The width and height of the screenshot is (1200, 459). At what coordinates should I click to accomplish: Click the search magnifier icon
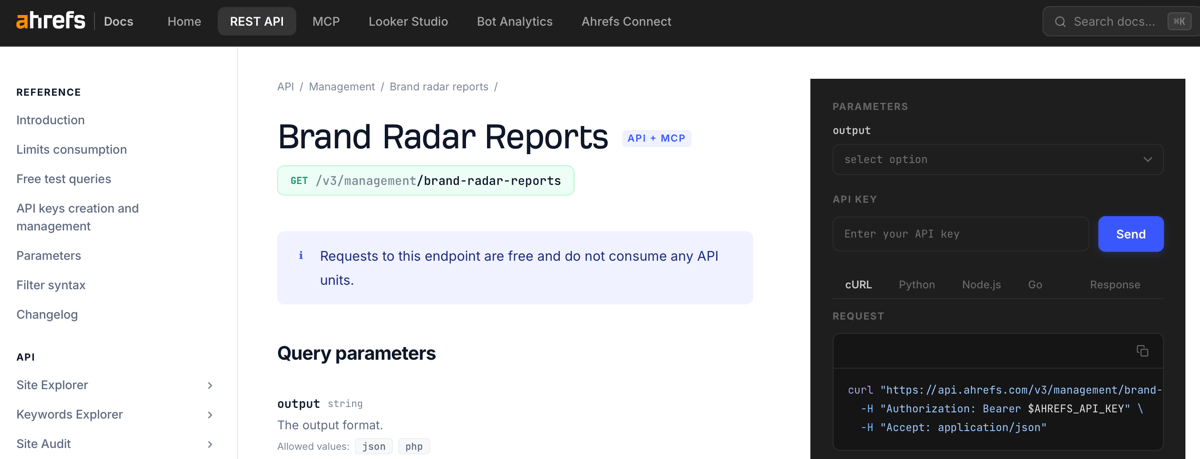(x=1060, y=21)
